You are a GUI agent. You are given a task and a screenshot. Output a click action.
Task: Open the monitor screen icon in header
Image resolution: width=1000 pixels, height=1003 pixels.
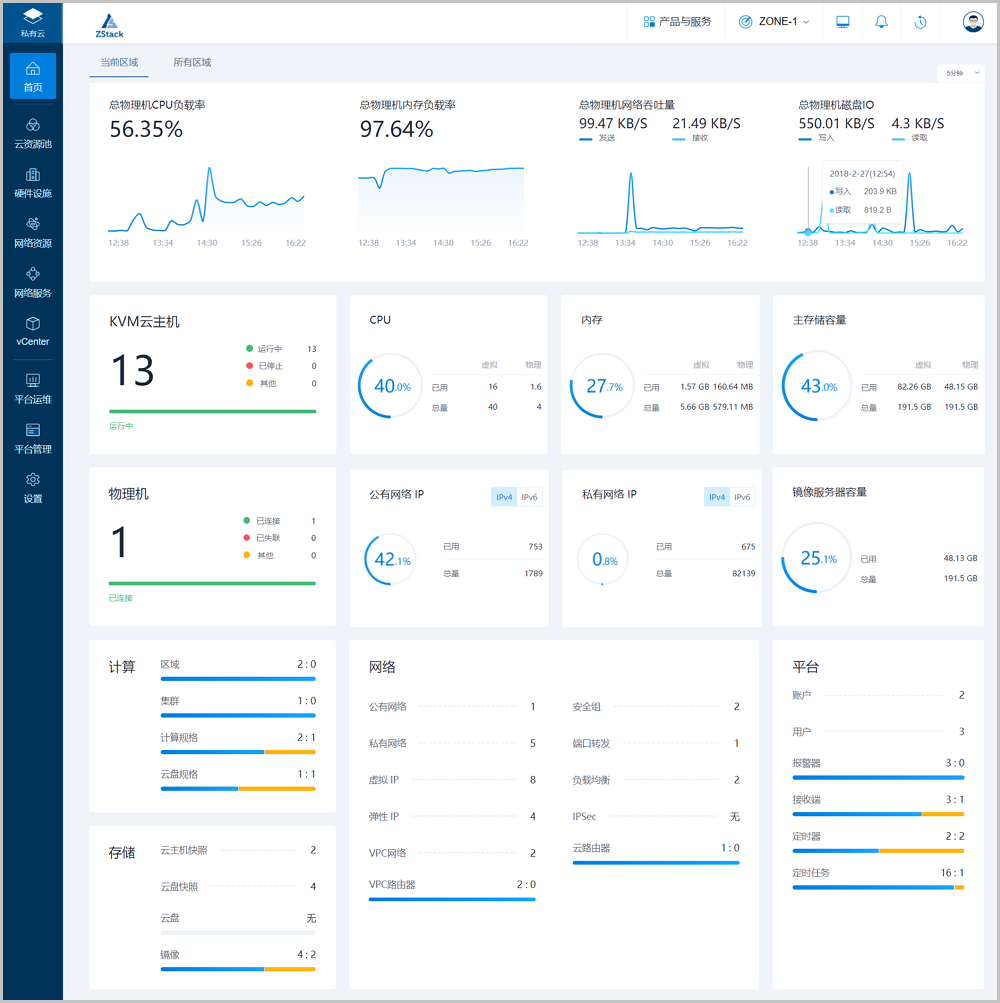click(x=843, y=22)
